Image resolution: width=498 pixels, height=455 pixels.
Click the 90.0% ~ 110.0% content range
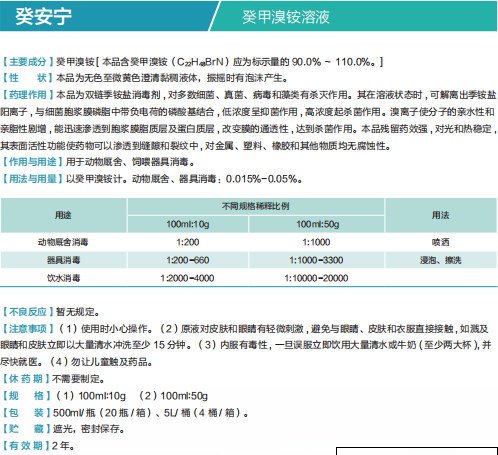coord(331,62)
